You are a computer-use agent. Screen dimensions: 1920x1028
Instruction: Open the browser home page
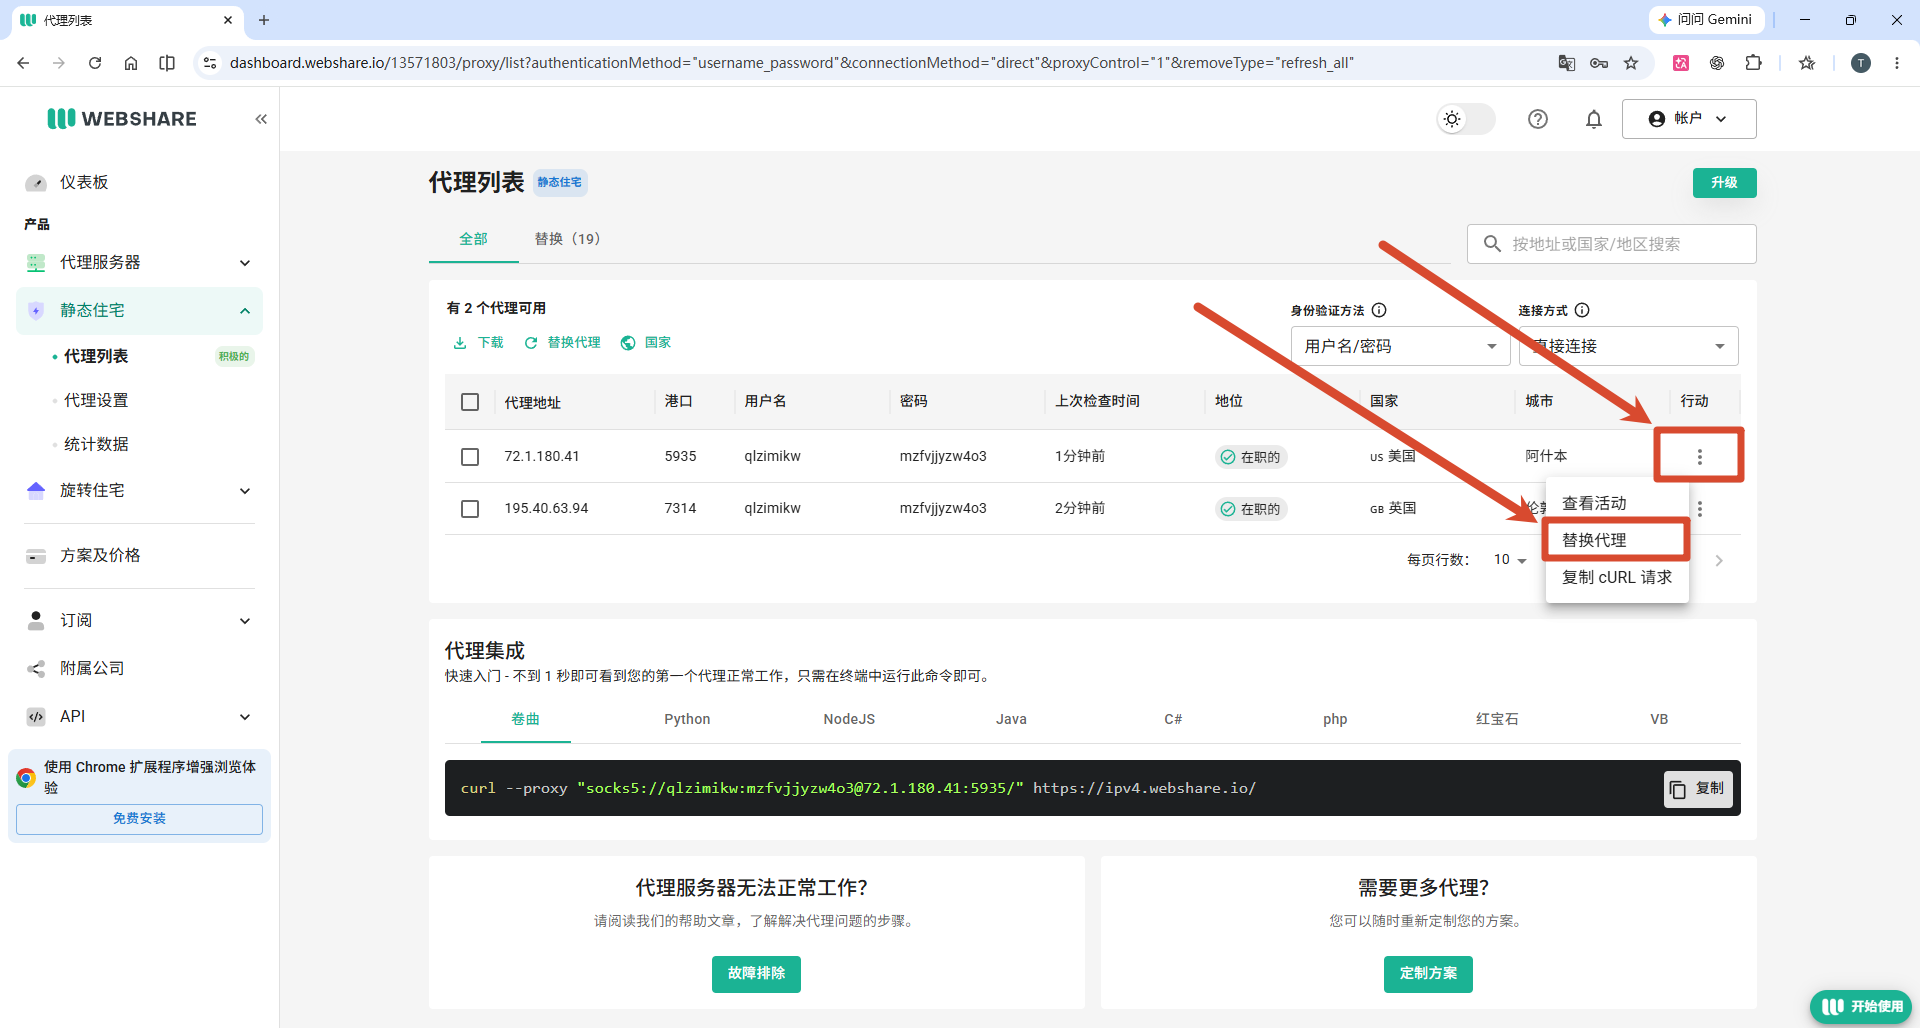[x=131, y=63]
